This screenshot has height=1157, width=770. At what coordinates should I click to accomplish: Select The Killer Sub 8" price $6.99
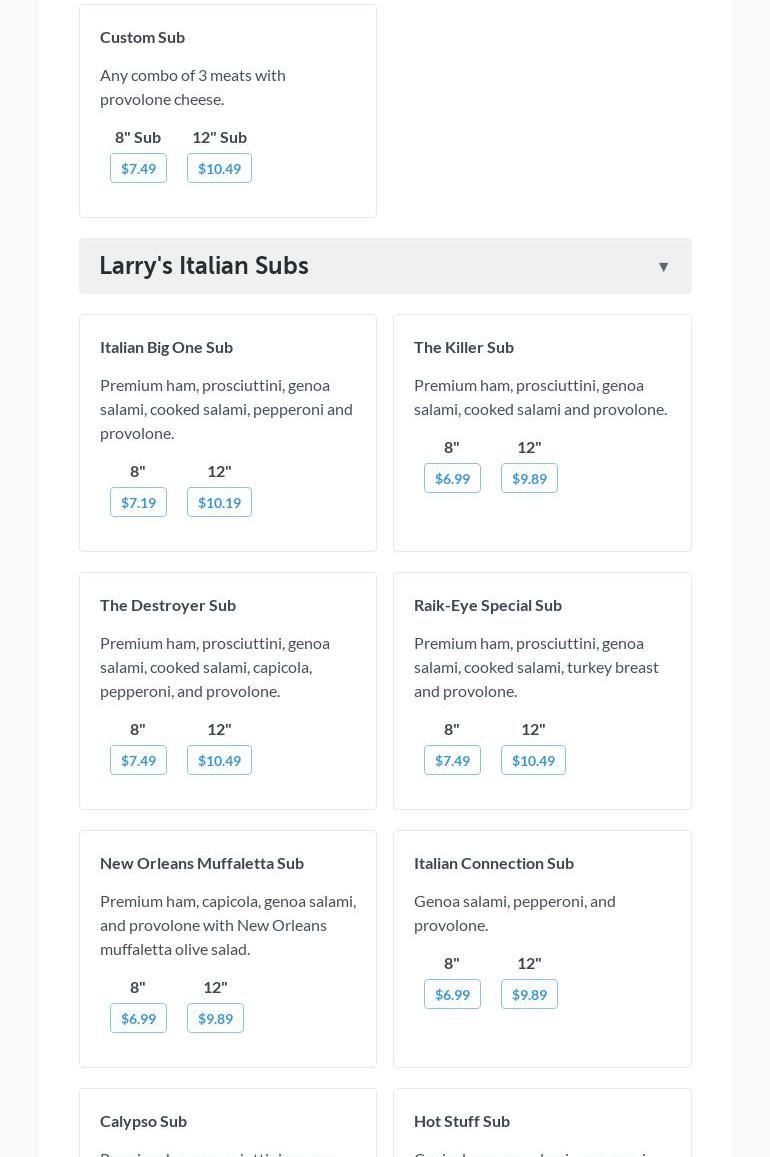(x=452, y=478)
